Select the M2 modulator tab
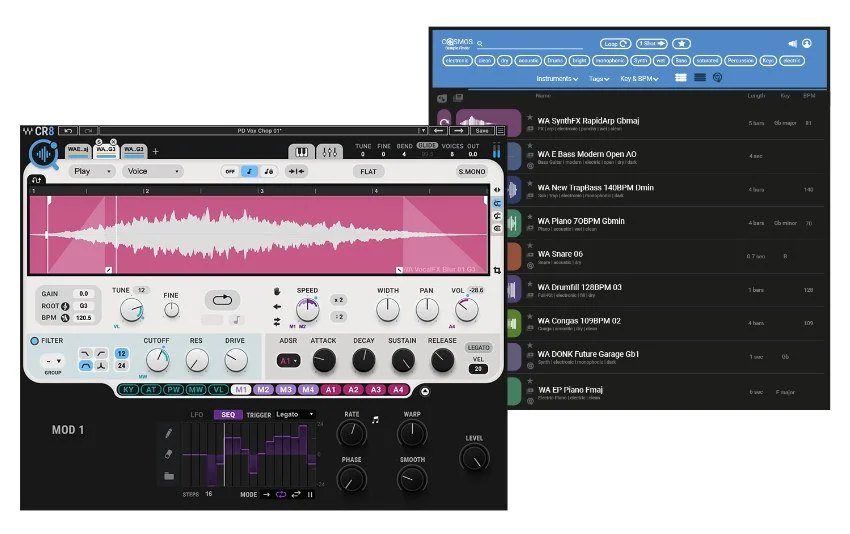 click(263, 389)
